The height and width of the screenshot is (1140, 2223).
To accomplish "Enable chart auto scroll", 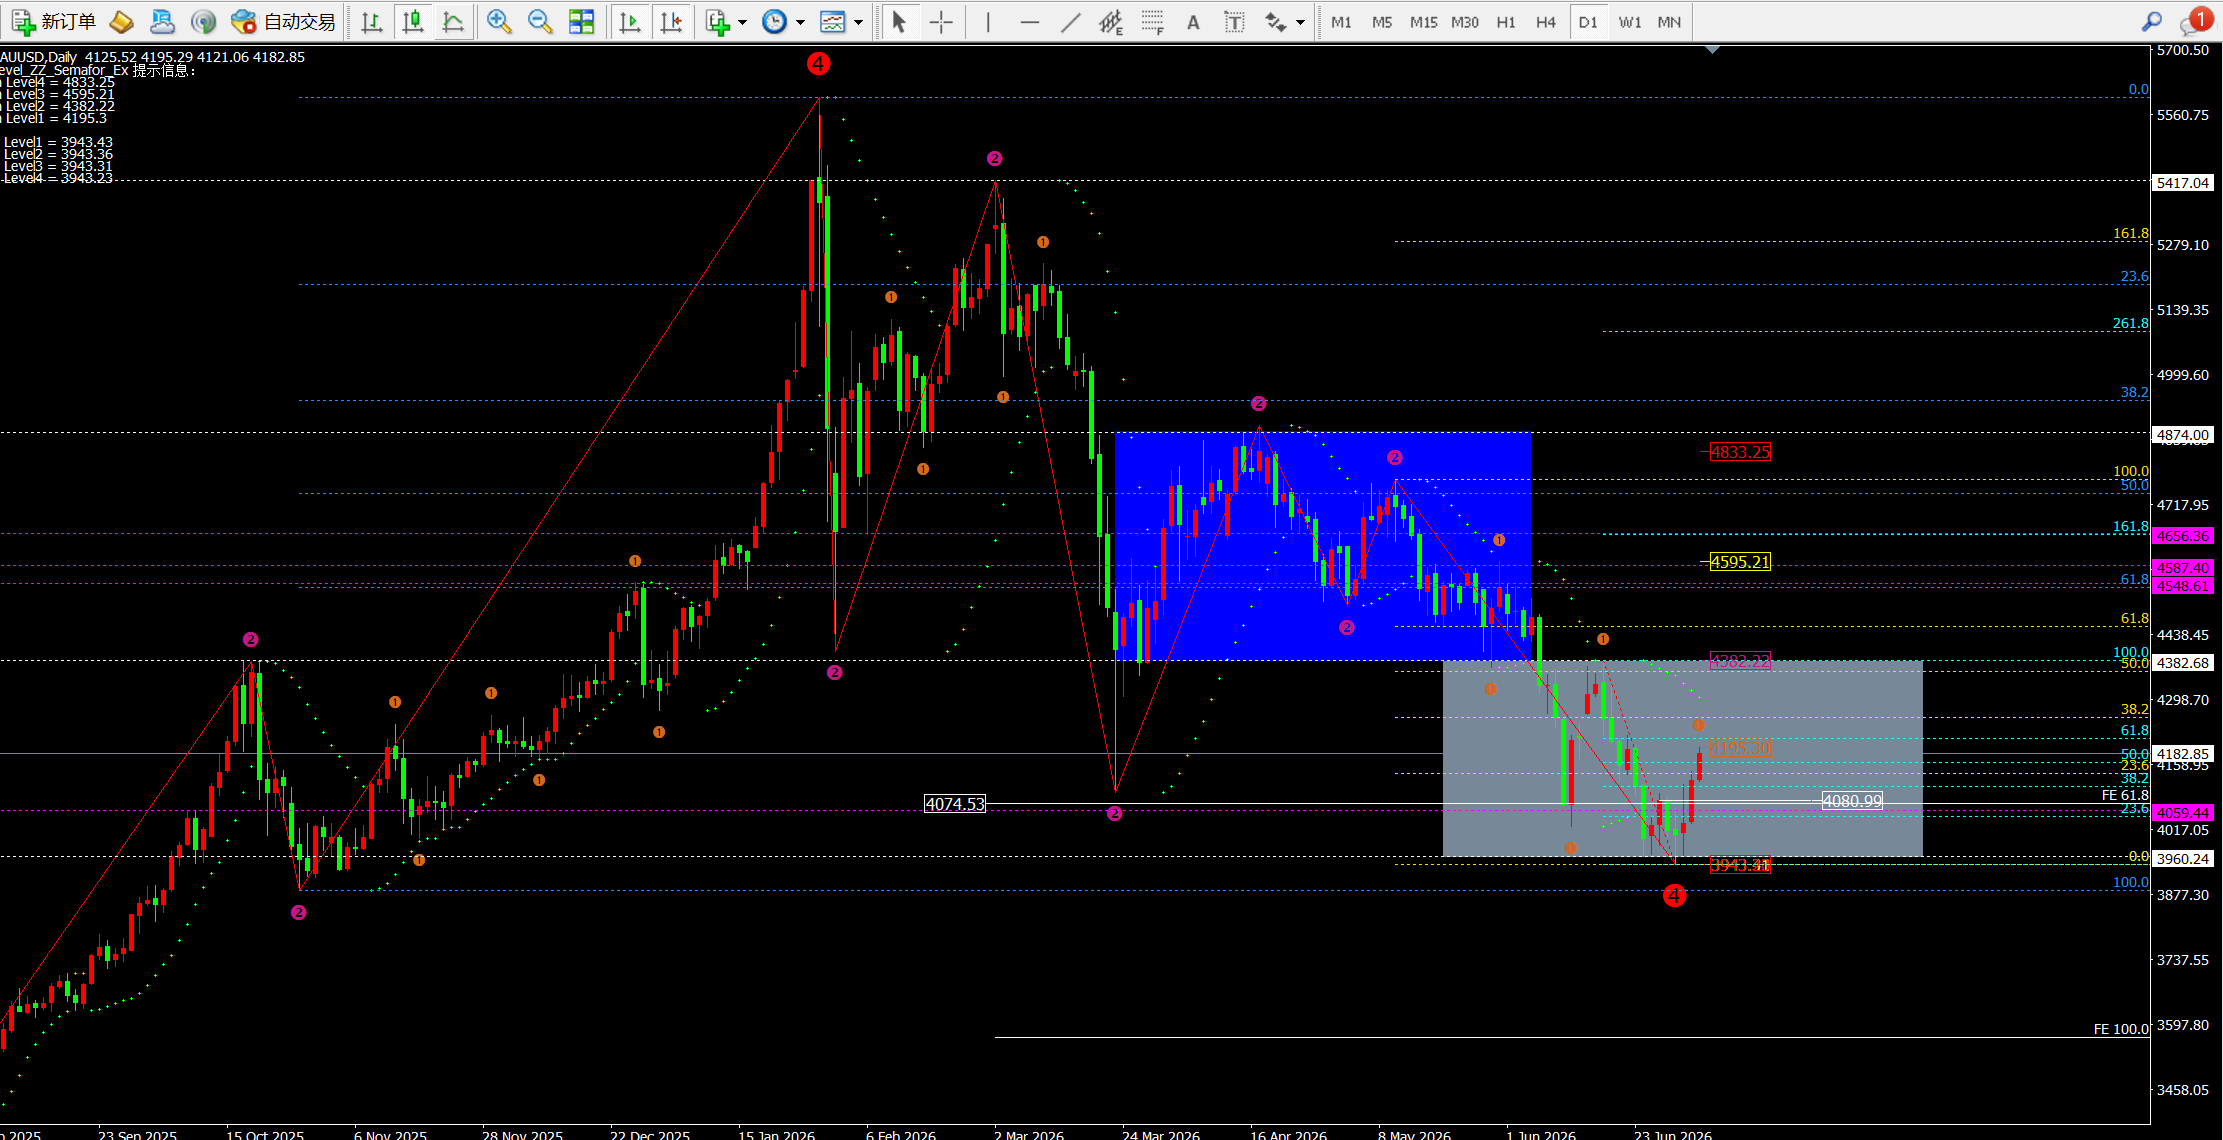I will click(630, 22).
